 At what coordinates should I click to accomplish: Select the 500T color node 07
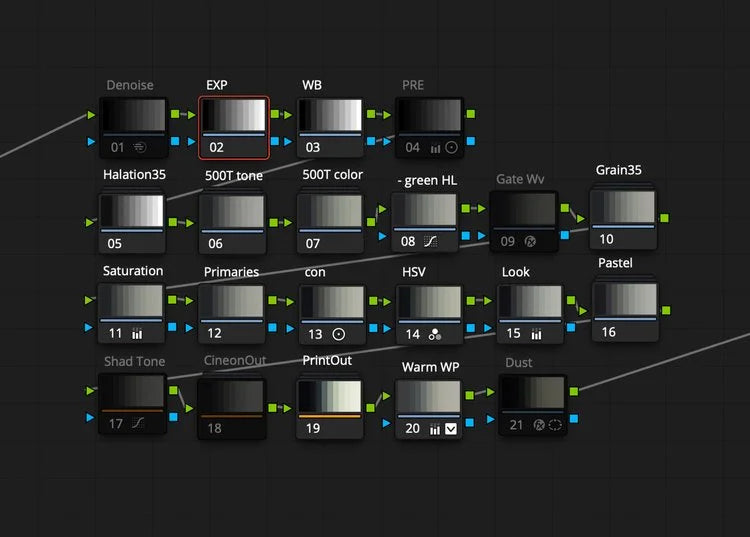pos(331,222)
